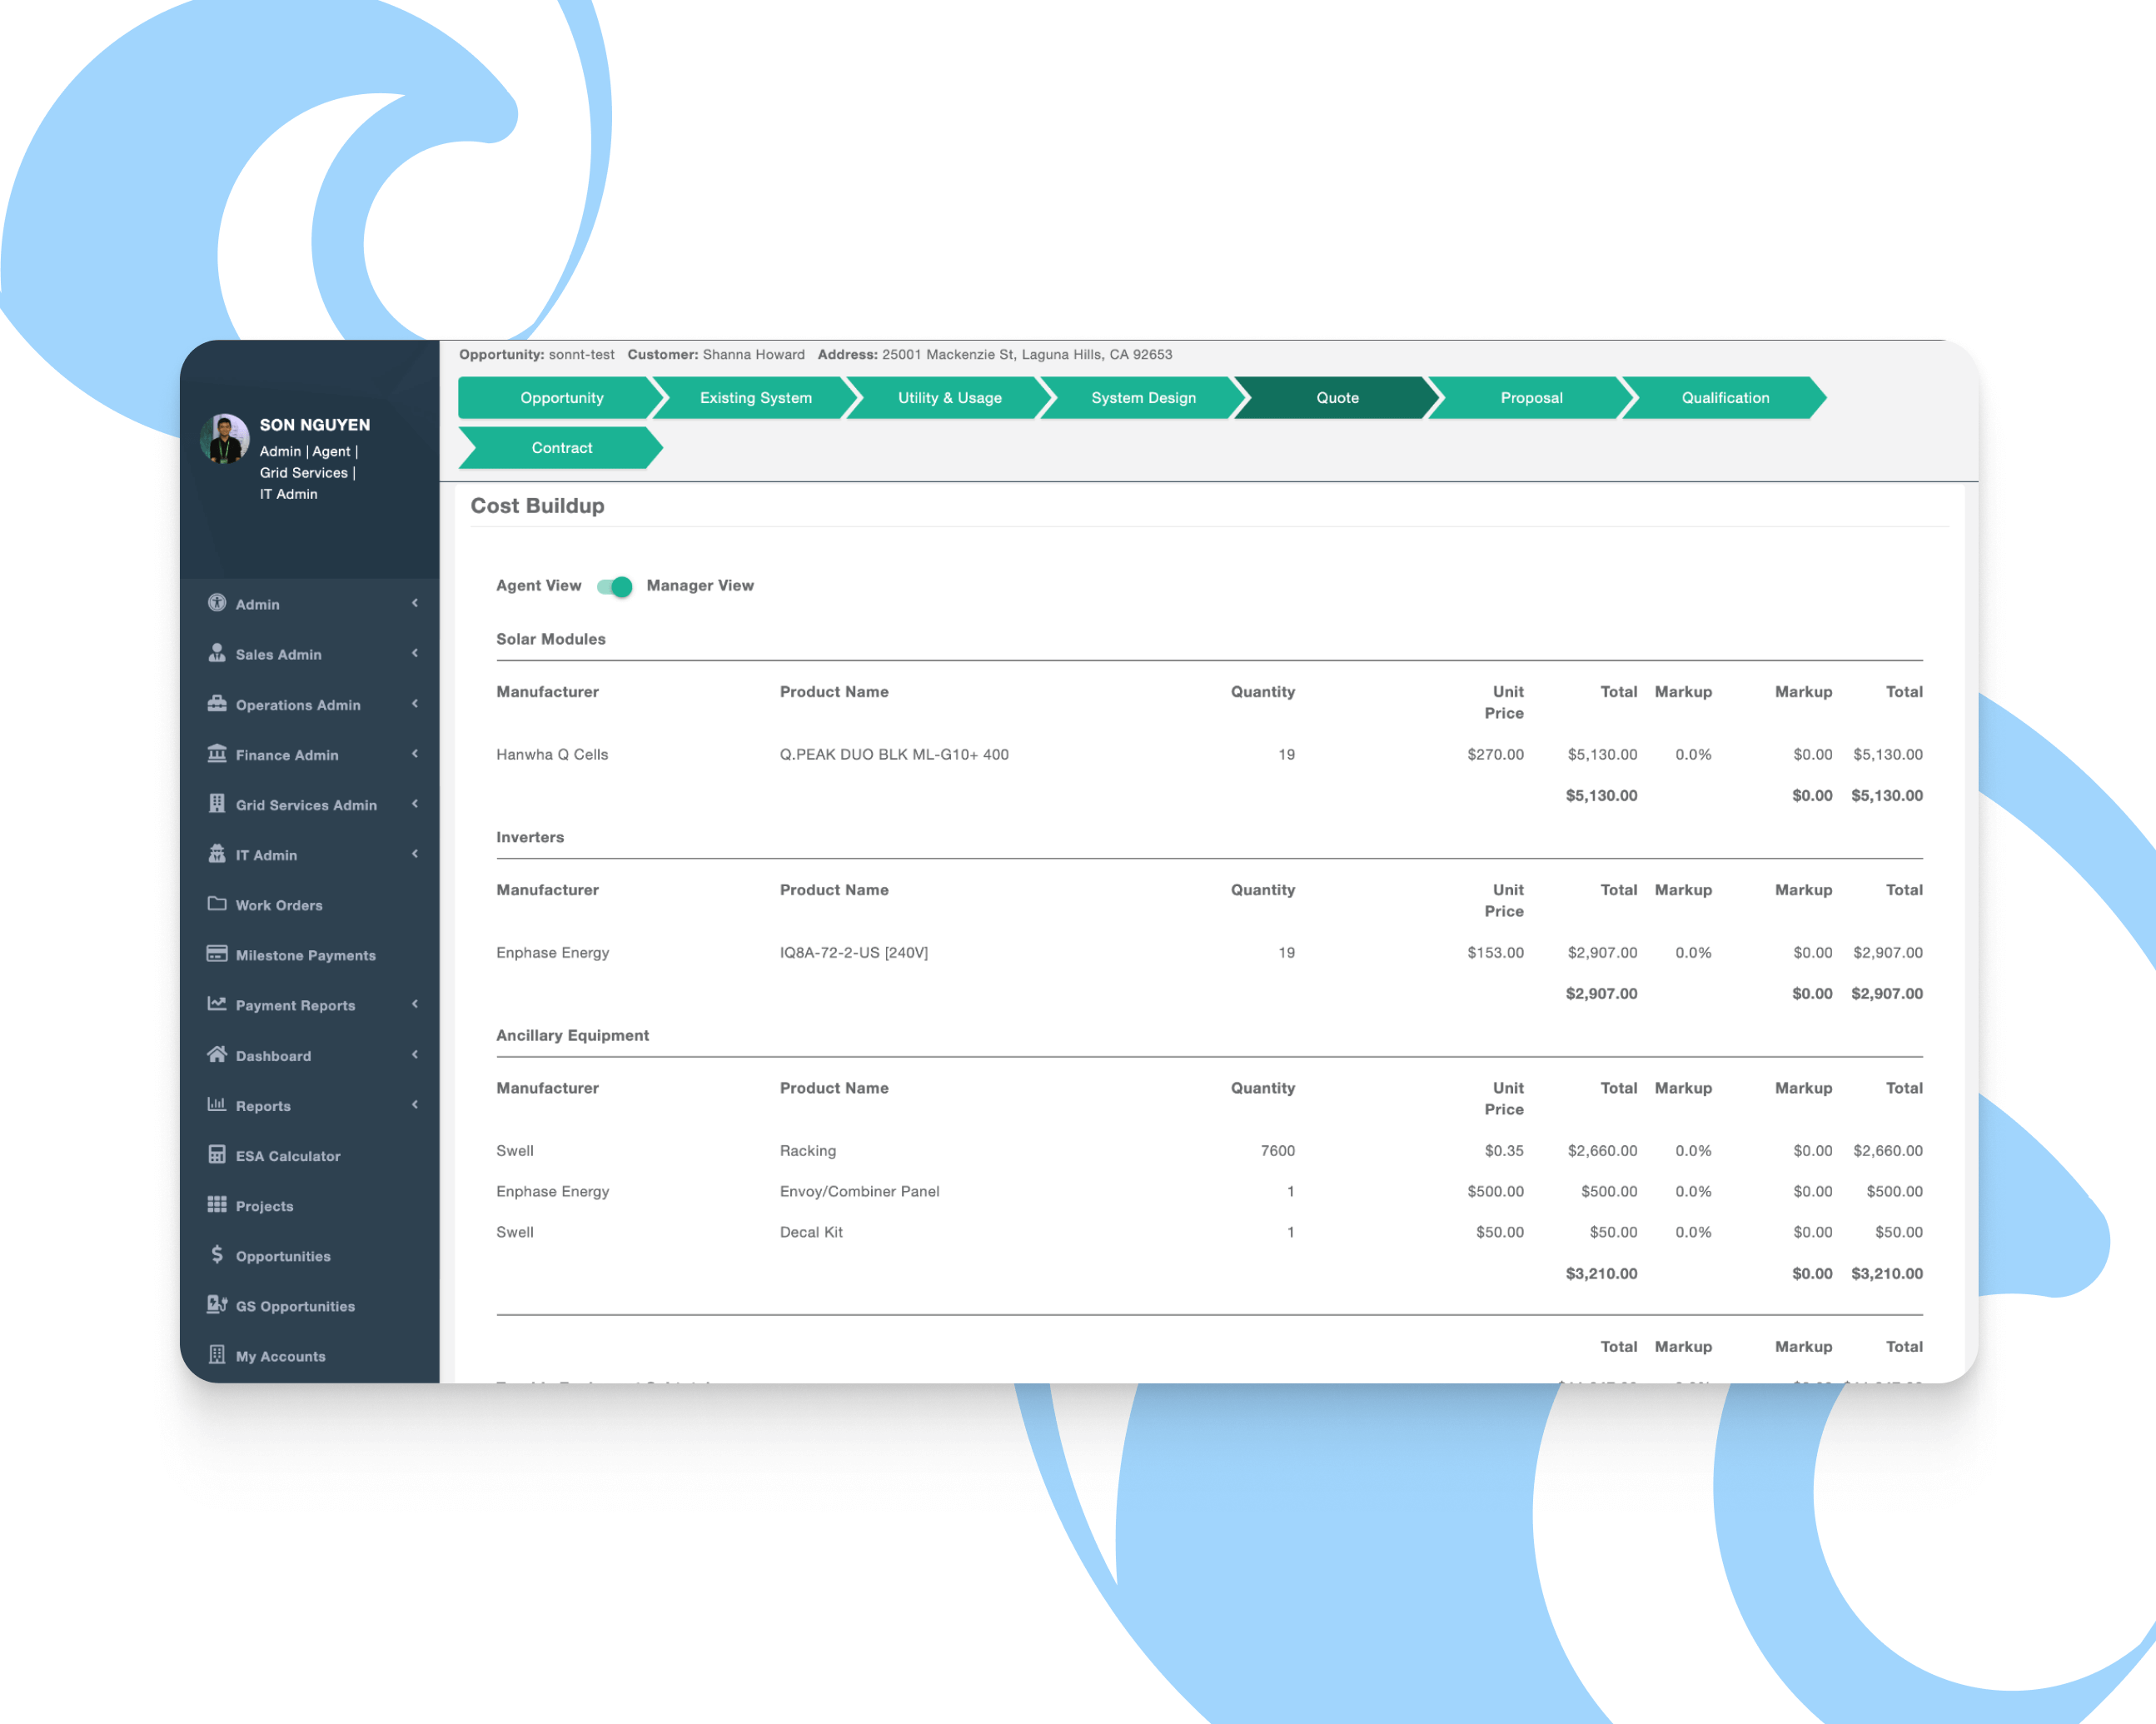Click the My Accounts building icon
Screen dimensions: 2156x1724
(x=217, y=1354)
